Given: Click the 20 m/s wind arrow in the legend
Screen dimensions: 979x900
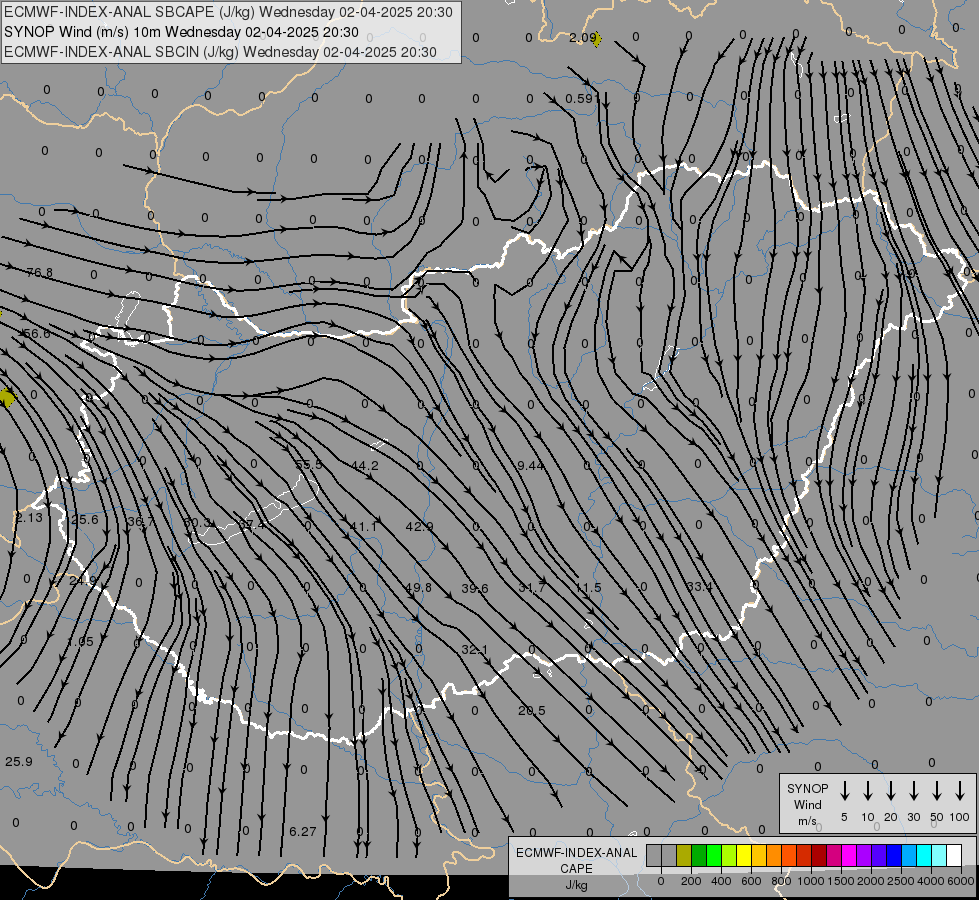Looking at the screenshot, I should click(x=890, y=791).
